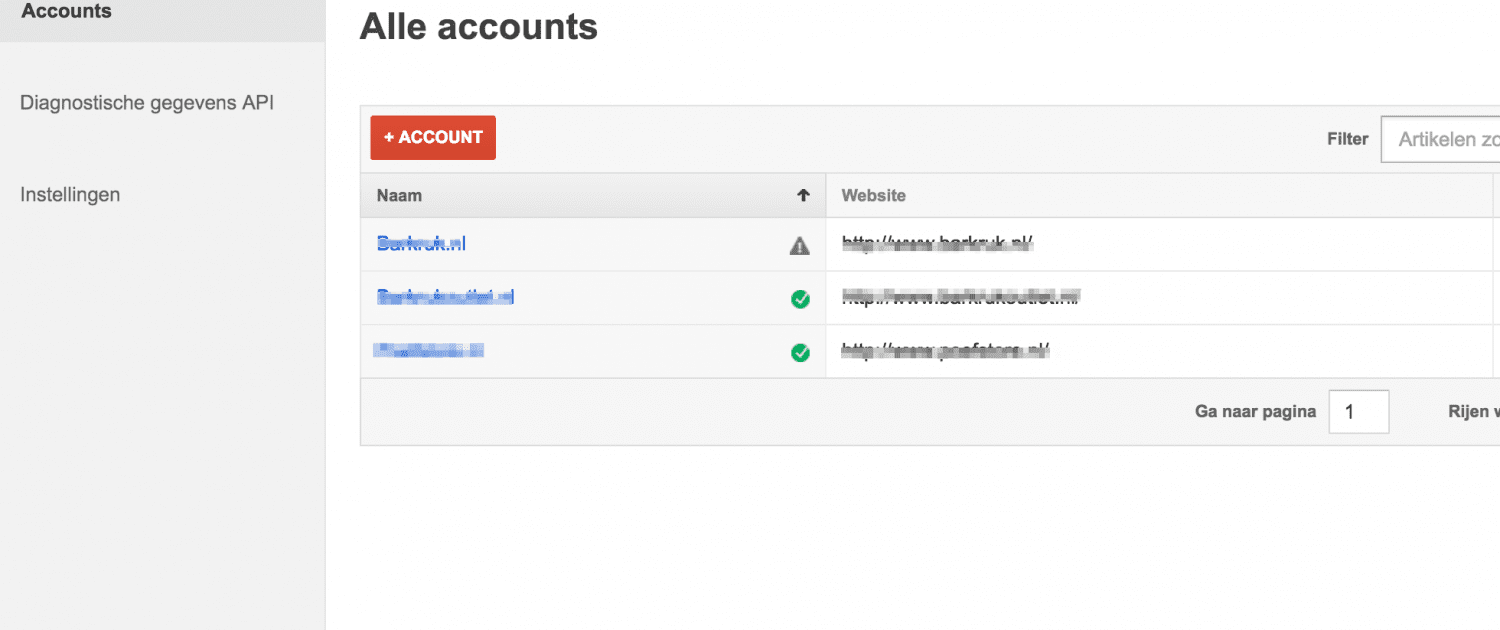
Task: Sort table by Naam column header
Action: tap(400, 196)
